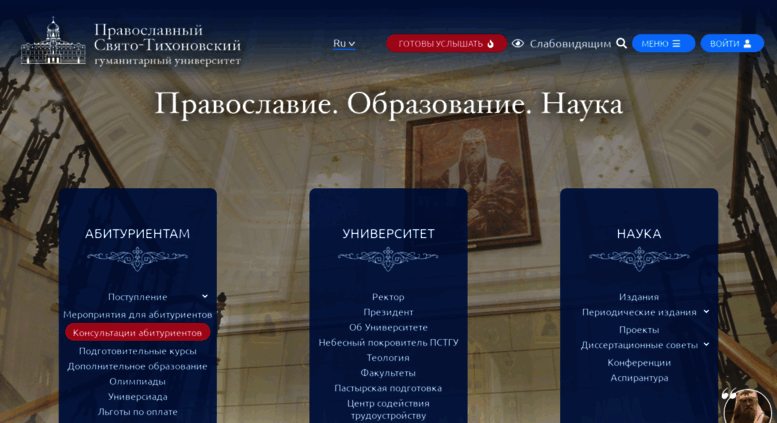Open the МЕНЮ hamburger button
Viewport: 777px width, 423px height.
point(663,44)
